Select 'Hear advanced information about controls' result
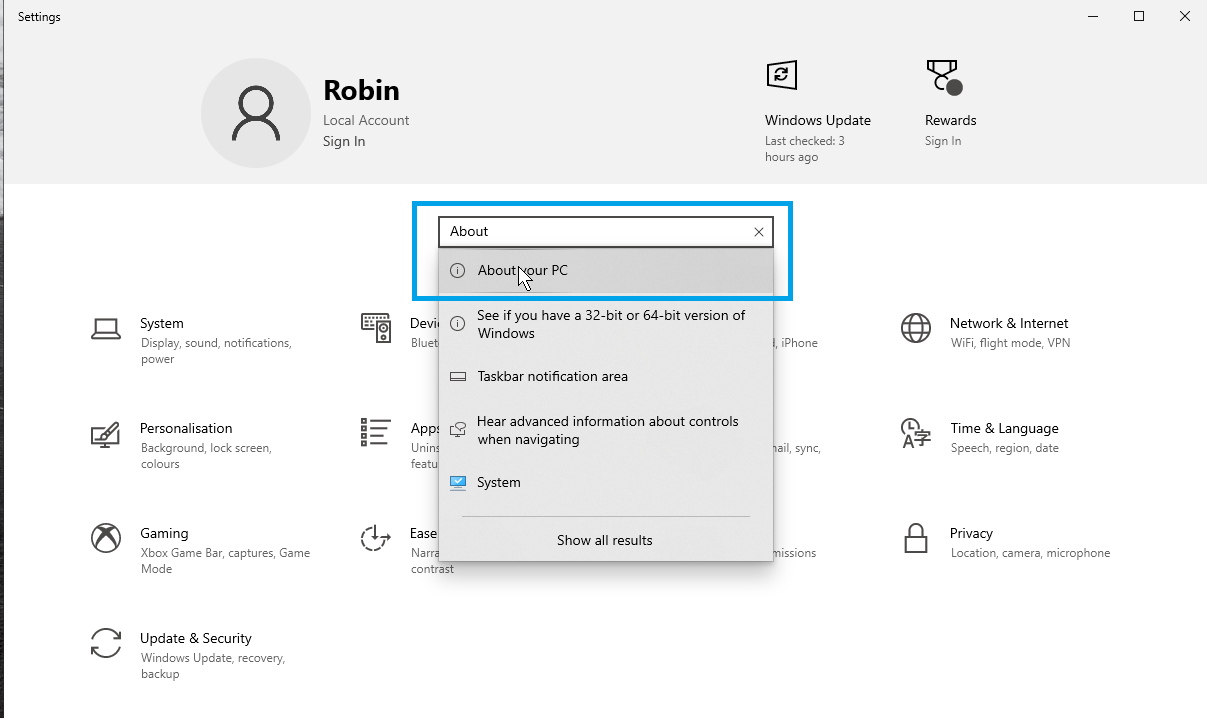Viewport: 1207px width, 718px height. [606, 430]
